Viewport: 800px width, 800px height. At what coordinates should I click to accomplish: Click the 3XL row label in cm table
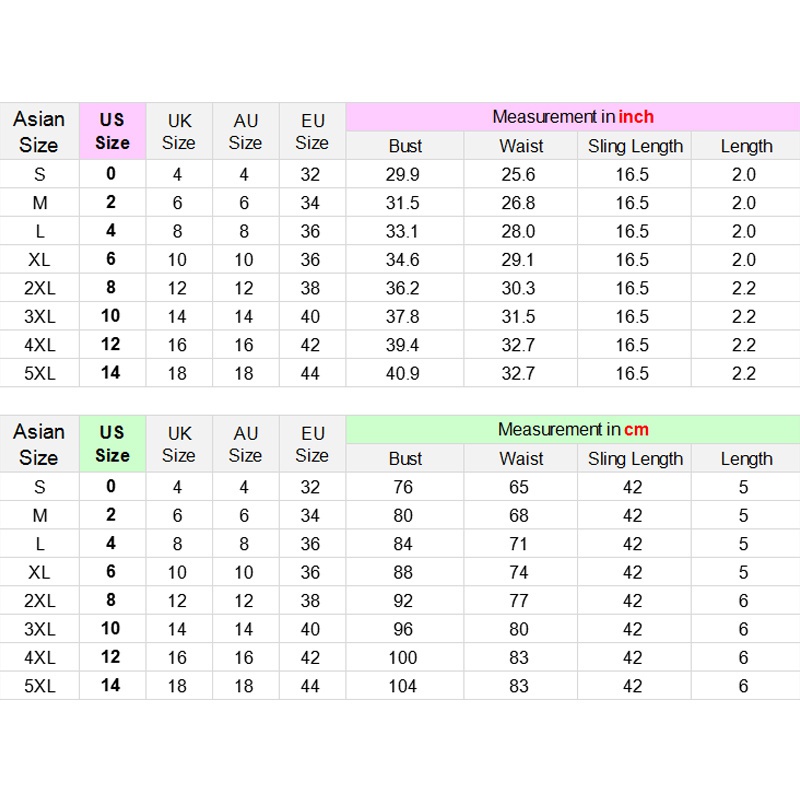pyautogui.click(x=39, y=629)
